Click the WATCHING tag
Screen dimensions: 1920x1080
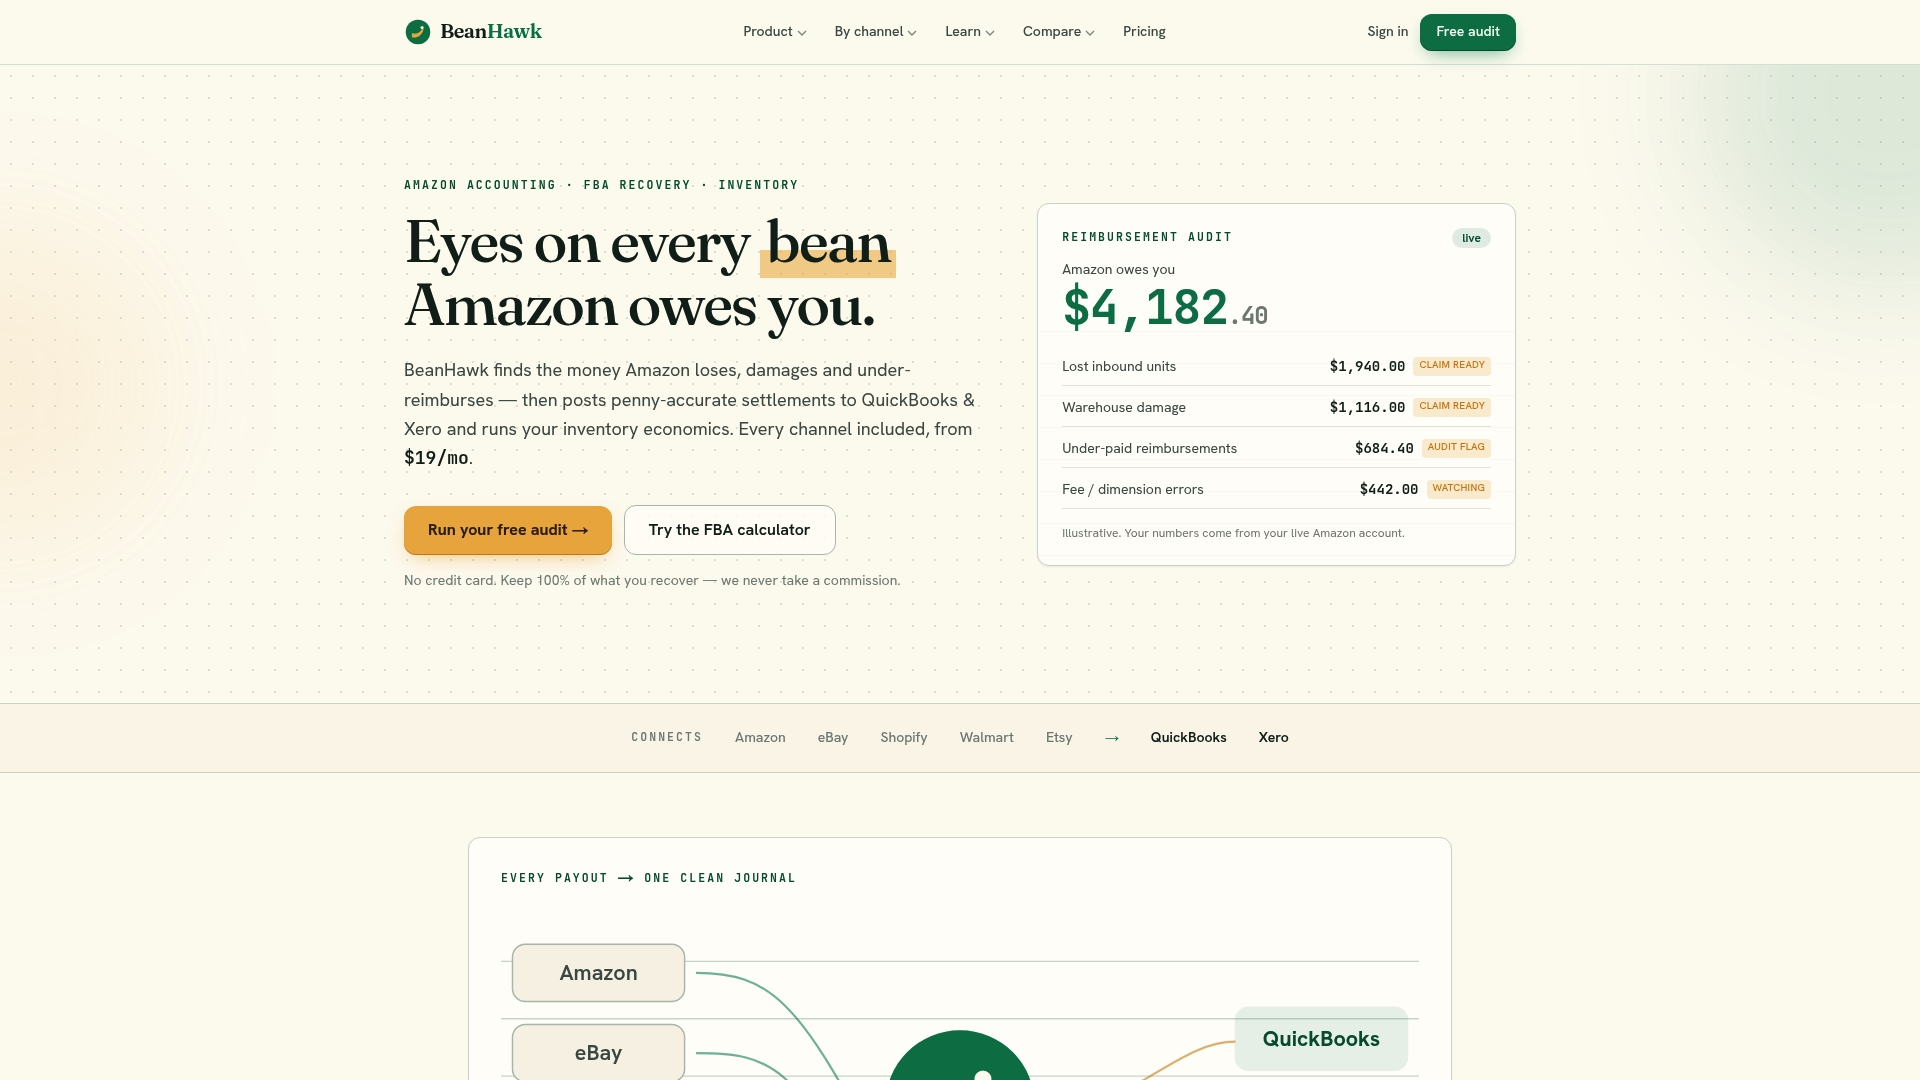coord(1459,489)
